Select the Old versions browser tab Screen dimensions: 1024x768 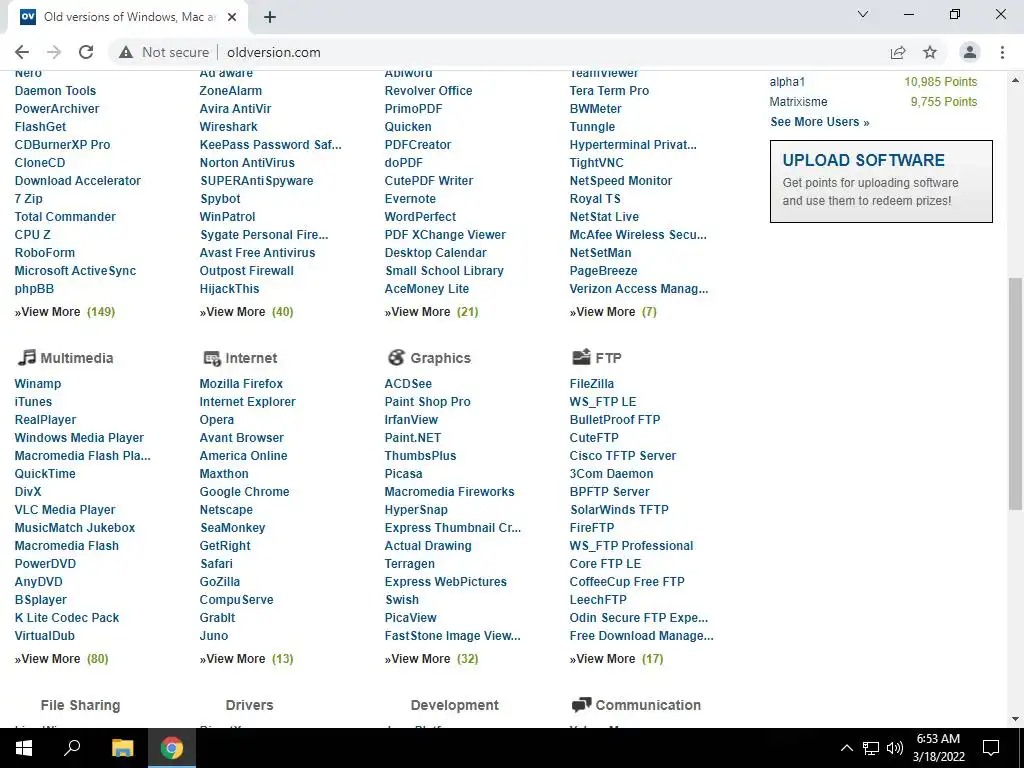(128, 17)
